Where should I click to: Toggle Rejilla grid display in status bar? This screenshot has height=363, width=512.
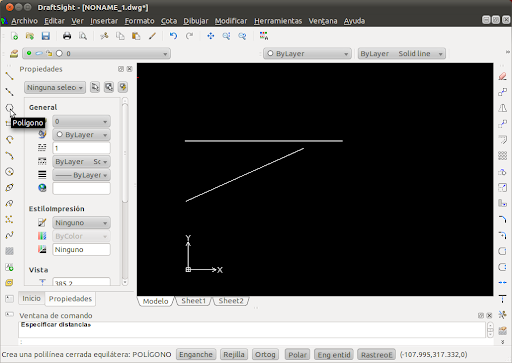[x=234, y=355]
